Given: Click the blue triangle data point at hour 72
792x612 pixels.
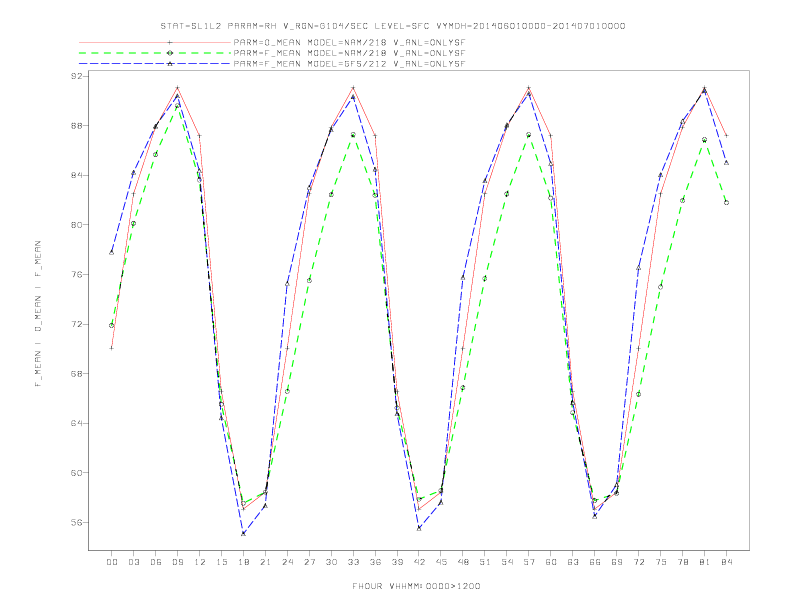Looking at the screenshot, I should click(x=638, y=268).
